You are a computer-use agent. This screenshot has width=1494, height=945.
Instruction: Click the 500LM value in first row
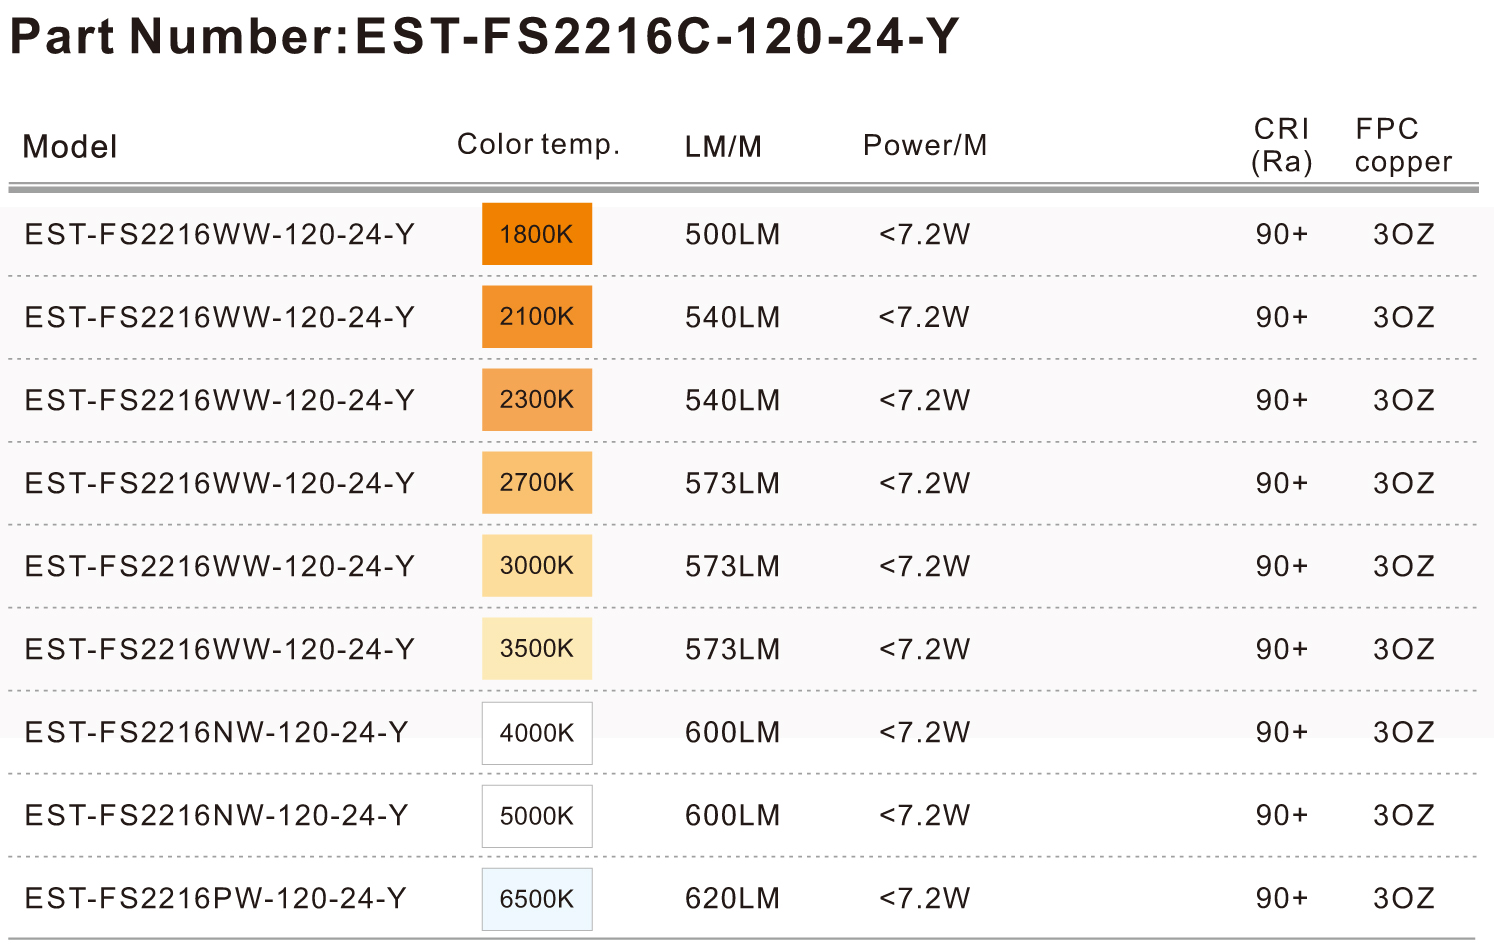click(732, 235)
